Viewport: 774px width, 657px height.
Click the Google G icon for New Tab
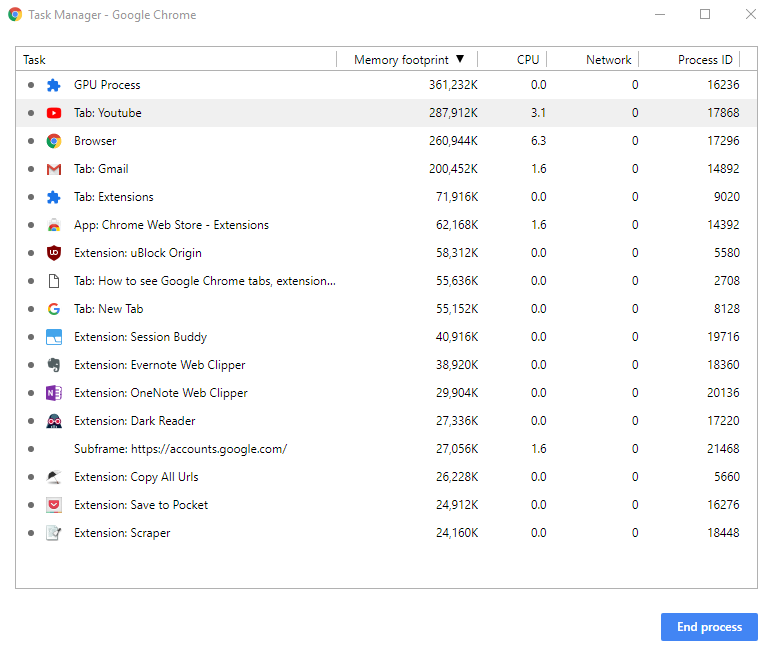click(x=54, y=309)
